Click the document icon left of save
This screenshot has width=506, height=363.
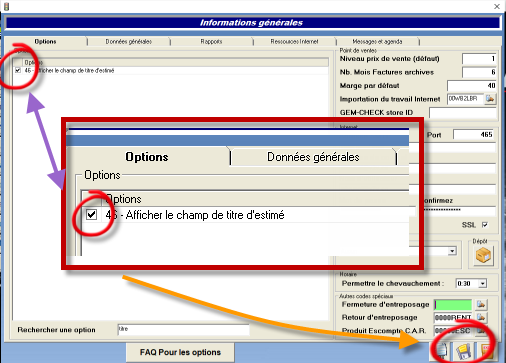442,352
